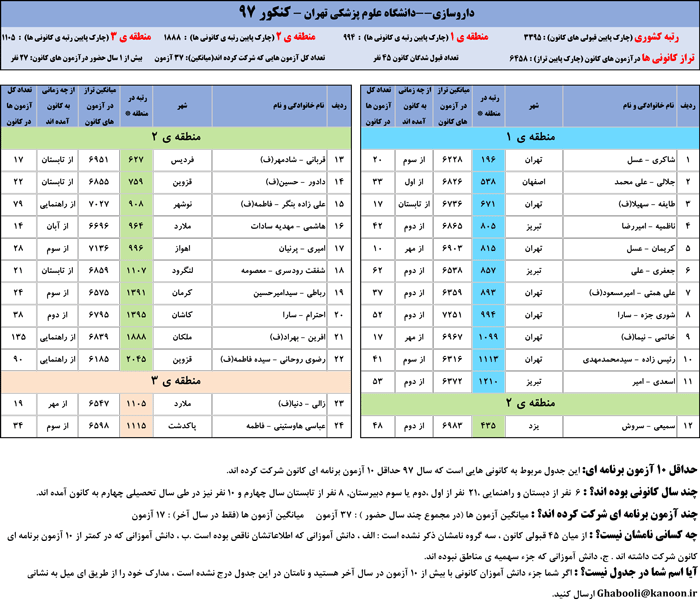Click blue rank cell 196
The image size is (700, 601).
(490, 161)
